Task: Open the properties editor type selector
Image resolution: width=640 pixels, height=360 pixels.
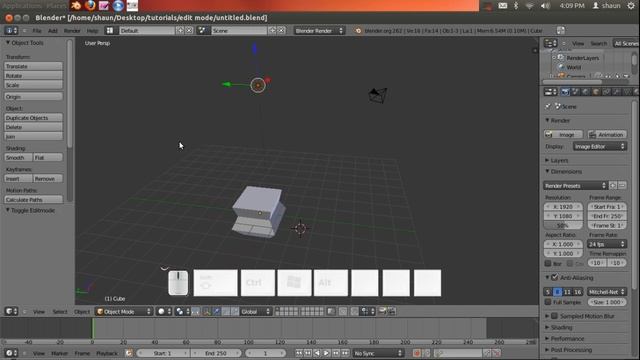Action: pyautogui.click(x=551, y=92)
